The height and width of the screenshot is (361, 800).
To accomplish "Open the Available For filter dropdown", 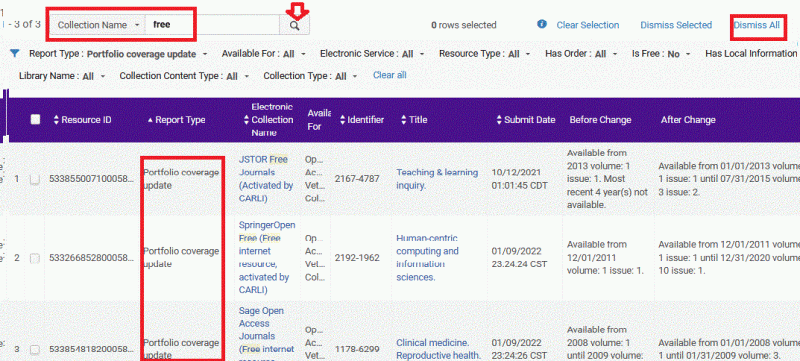I will (x=263, y=54).
